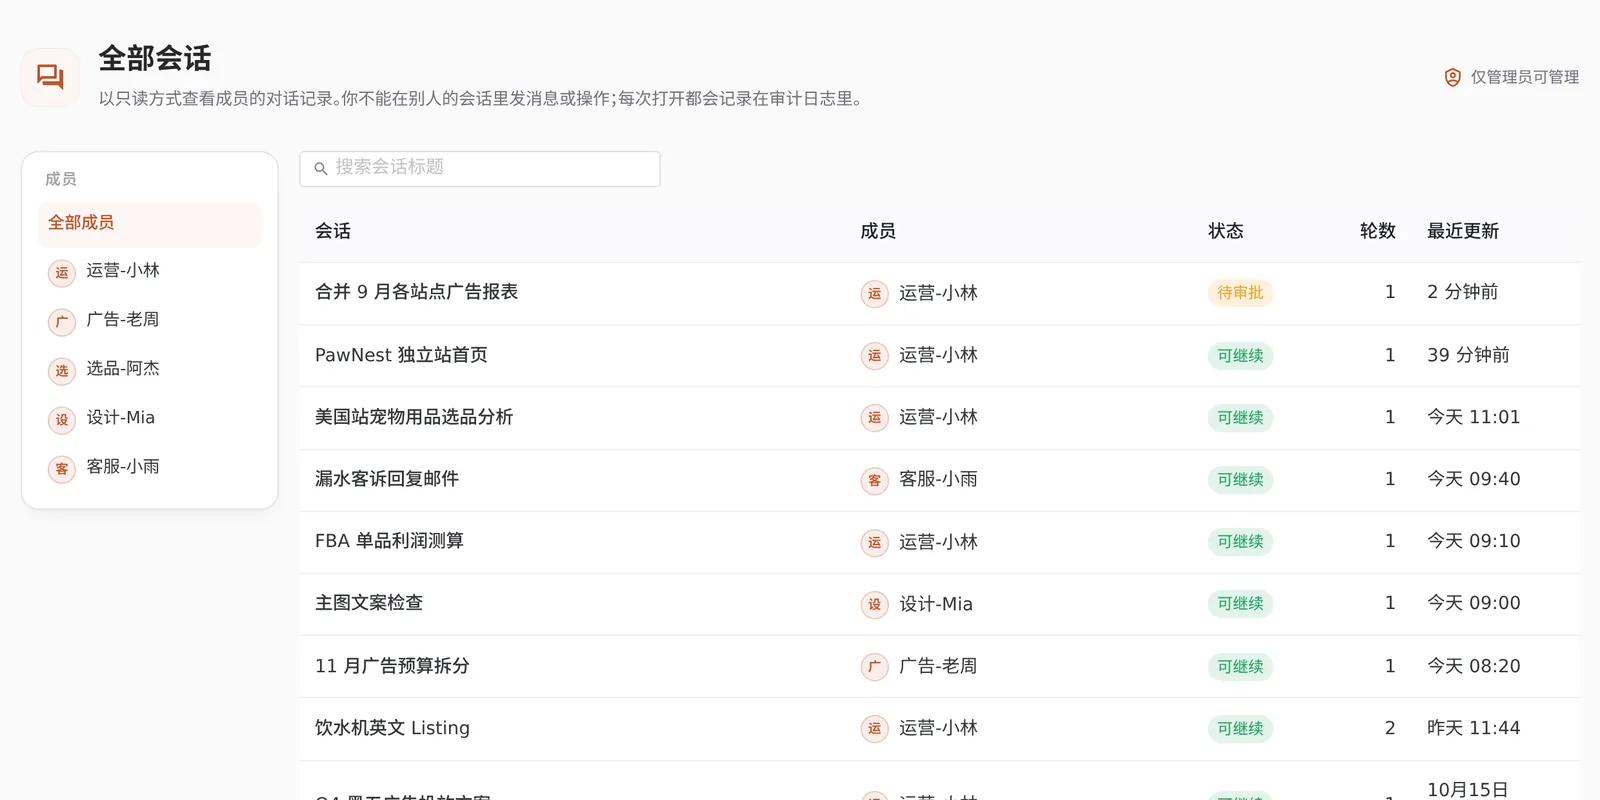Viewport: 1600px width, 800px height.
Task: Click the 待审批 status badge
Action: point(1240,293)
